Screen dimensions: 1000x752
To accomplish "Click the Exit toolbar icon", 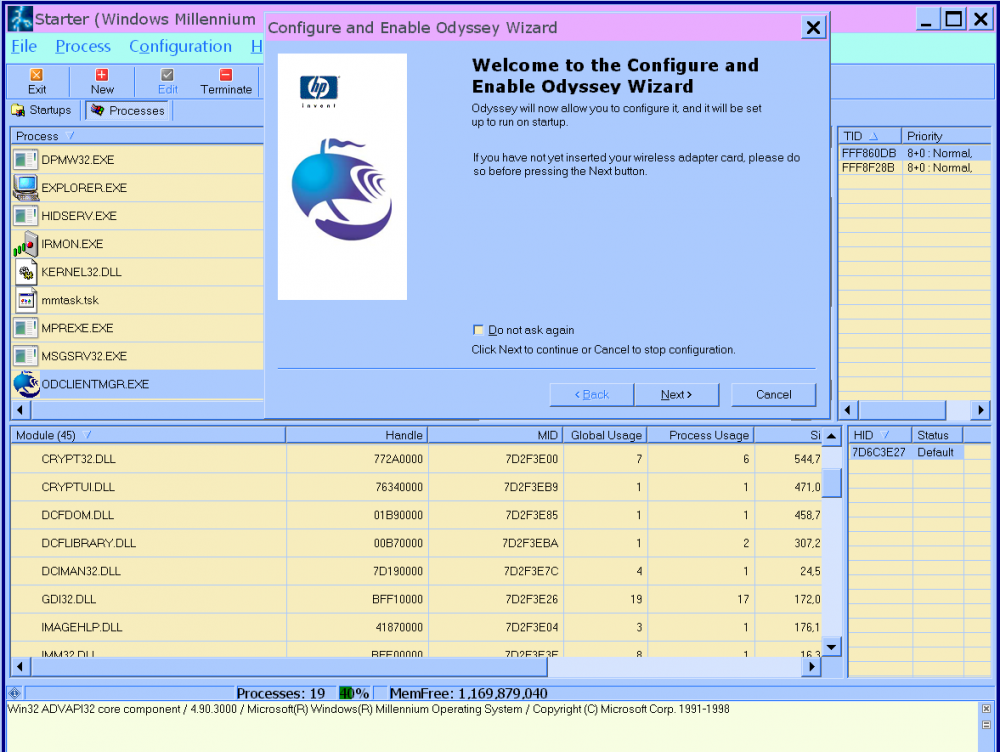I will (x=37, y=76).
